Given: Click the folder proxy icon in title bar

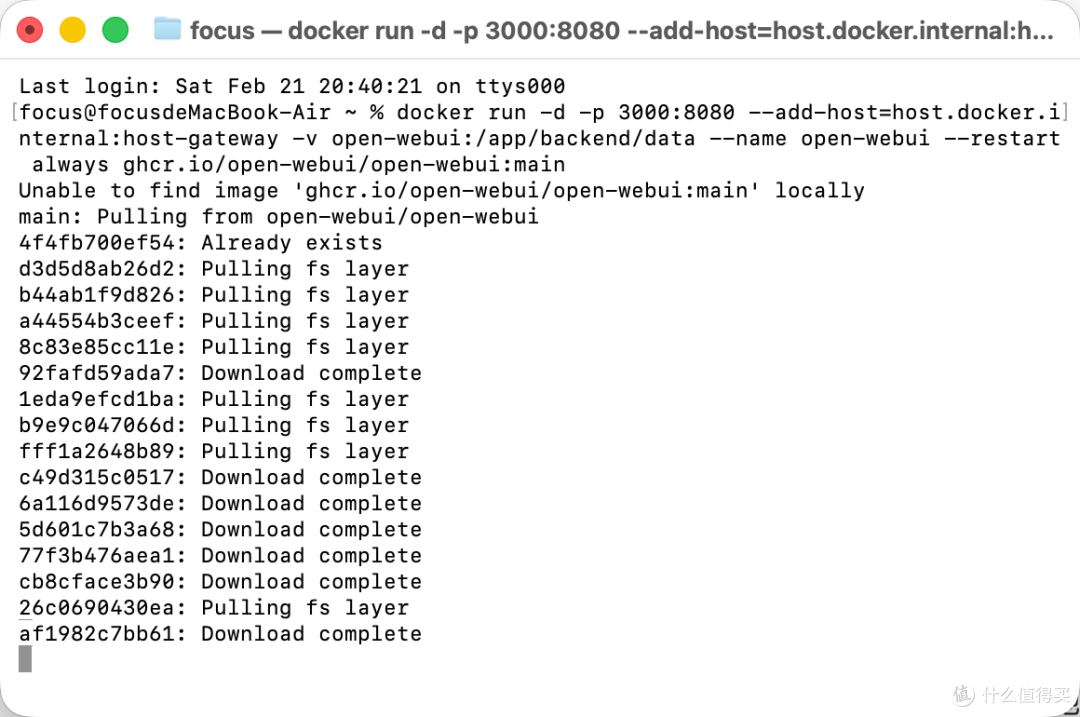Looking at the screenshot, I should (x=167, y=30).
